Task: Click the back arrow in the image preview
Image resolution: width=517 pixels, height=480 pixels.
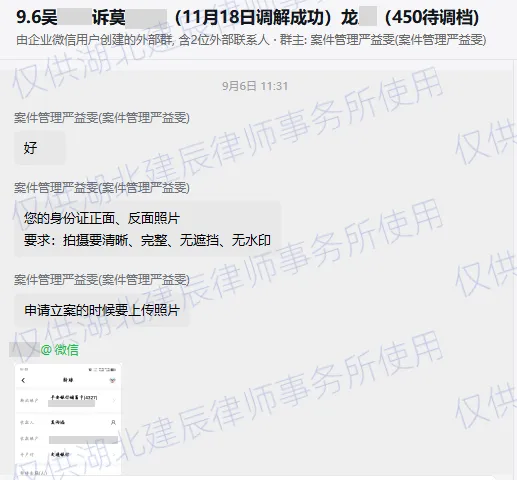Action: [23, 380]
